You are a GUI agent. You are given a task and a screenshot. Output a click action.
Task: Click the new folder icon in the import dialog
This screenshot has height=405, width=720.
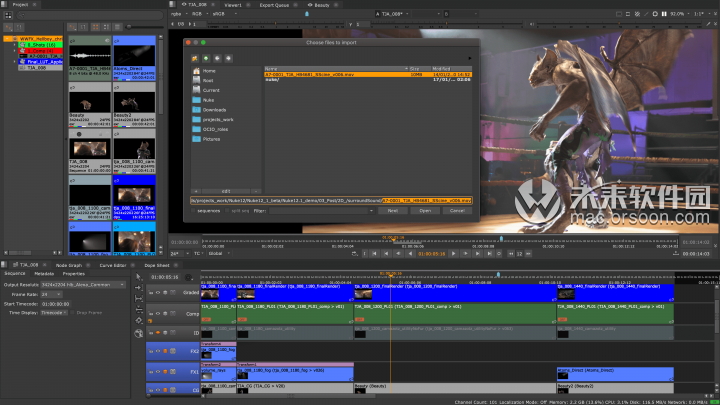point(195,58)
